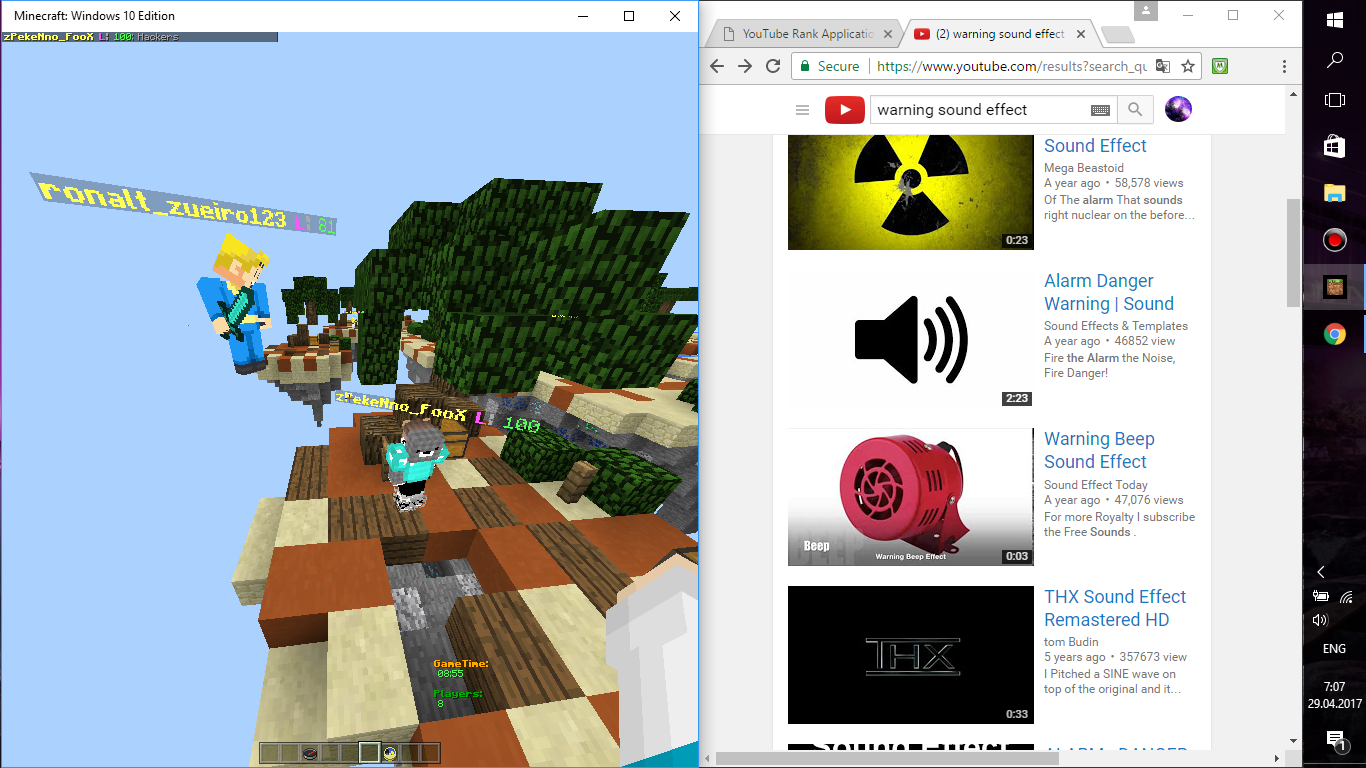Image resolution: width=1366 pixels, height=768 pixels.
Task: Open Warning Beep Sound Effect title
Action: [1099, 450]
